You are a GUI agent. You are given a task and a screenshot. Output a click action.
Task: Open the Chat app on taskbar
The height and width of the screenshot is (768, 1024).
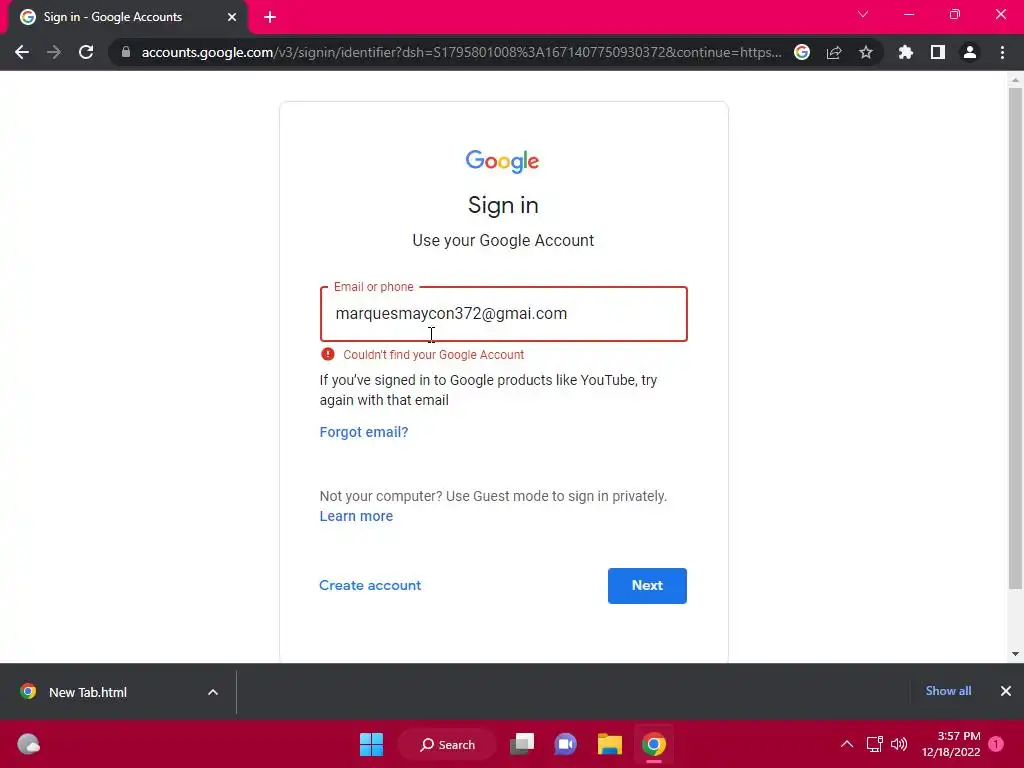(x=566, y=744)
